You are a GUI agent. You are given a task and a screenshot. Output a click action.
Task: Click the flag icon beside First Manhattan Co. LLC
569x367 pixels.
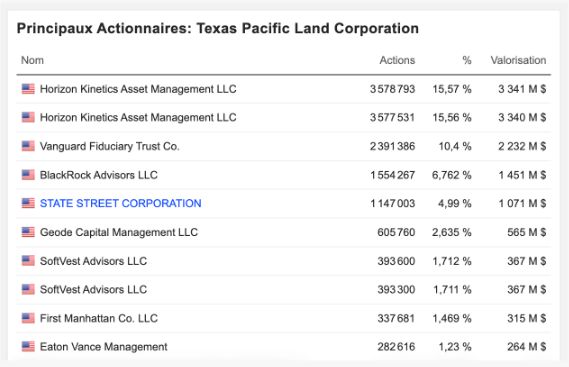coord(28,318)
